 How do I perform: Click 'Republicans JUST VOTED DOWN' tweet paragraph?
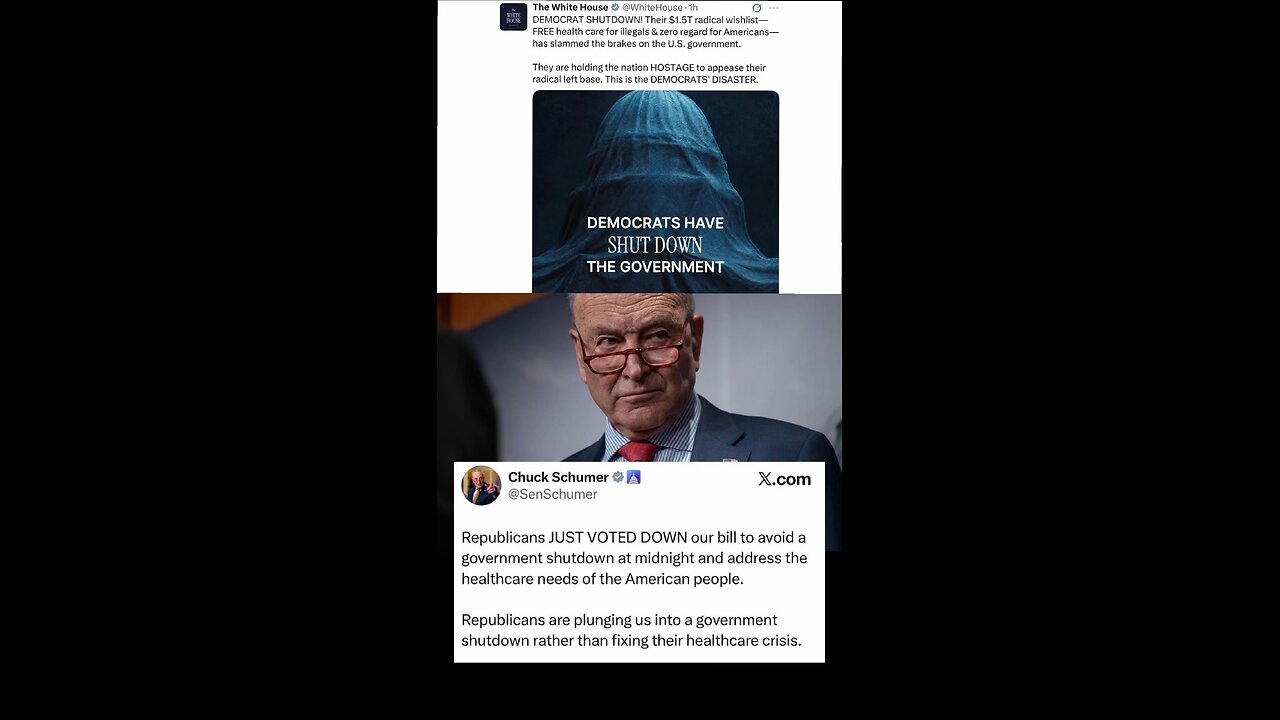click(634, 558)
